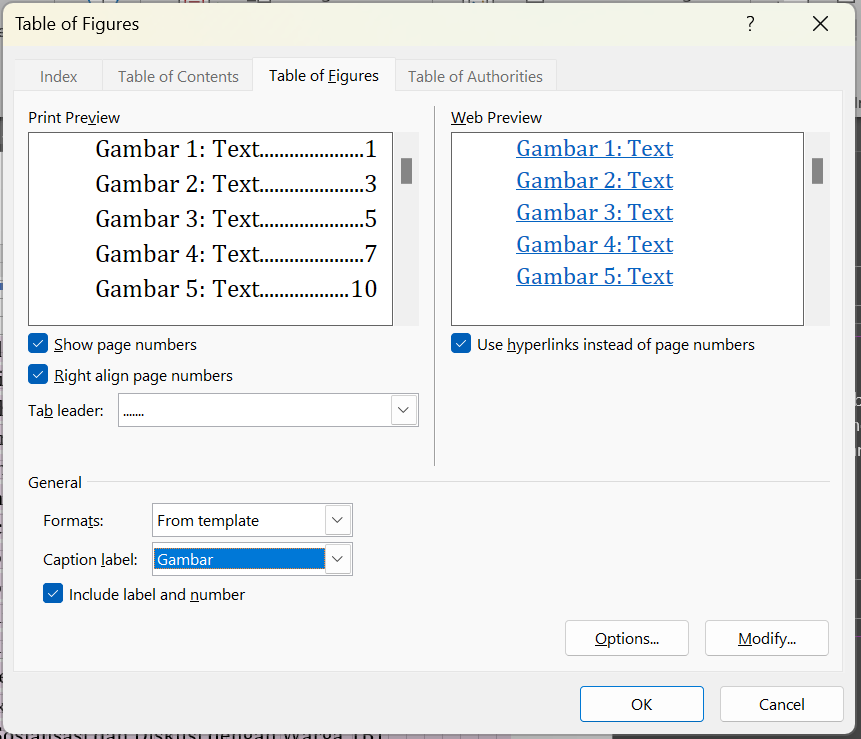This screenshot has width=861, height=739.
Task: Disable Use hyperlinks instead of page numbers
Action: [x=461, y=344]
